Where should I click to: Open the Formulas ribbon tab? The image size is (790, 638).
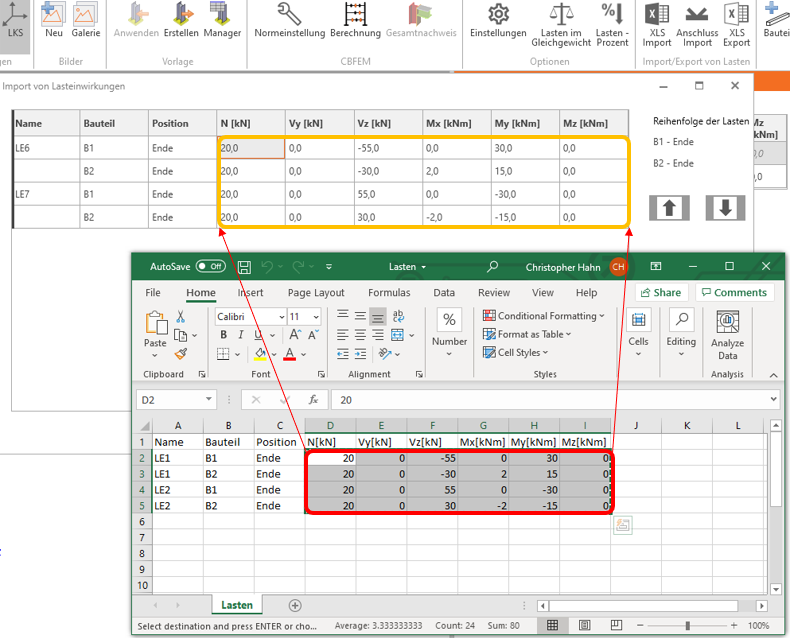(389, 293)
